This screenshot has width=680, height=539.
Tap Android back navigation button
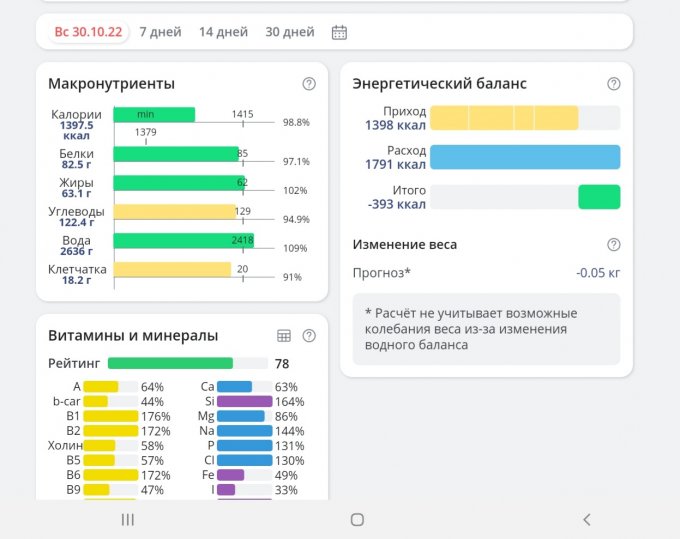(586, 519)
